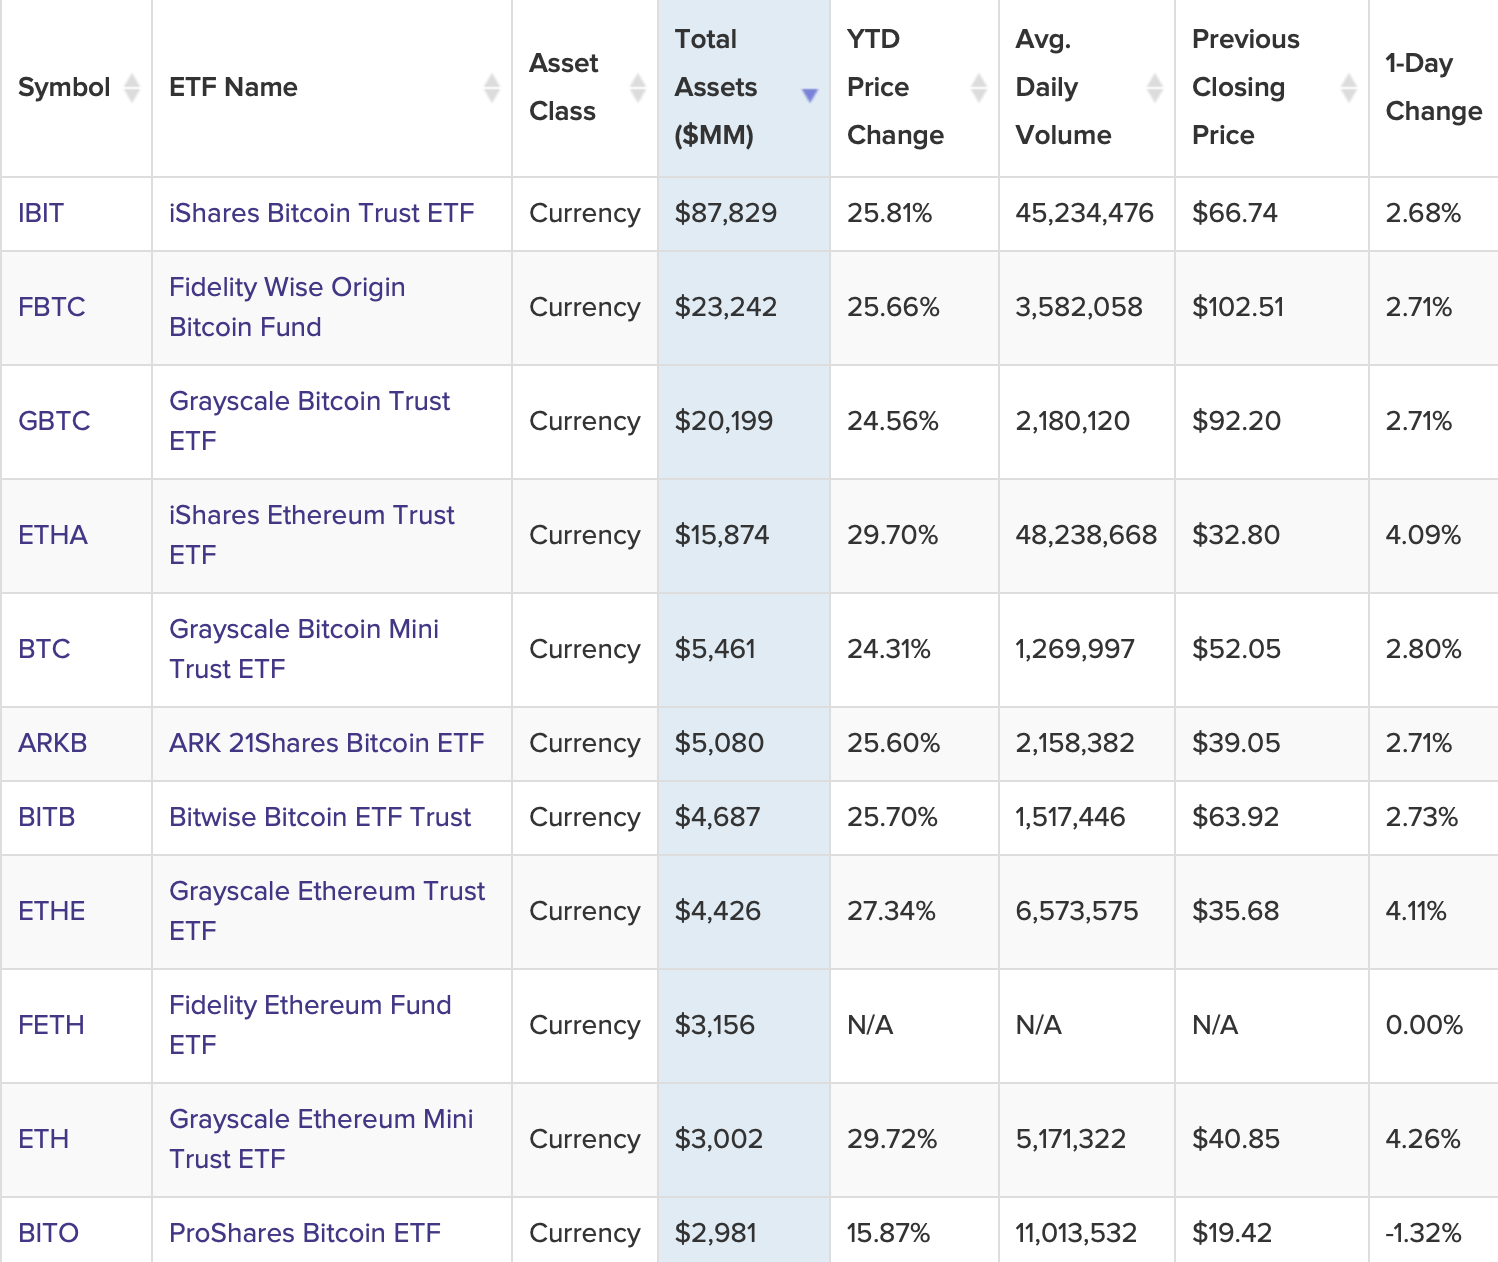Select the ETHA symbol link
1498x1262 pixels.
[x=53, y=535]
